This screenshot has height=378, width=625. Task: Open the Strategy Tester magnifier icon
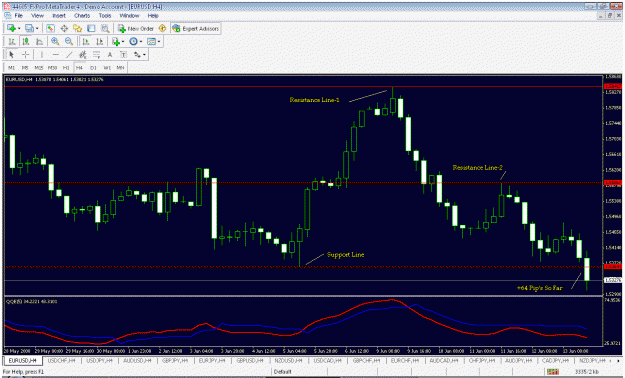105,28
